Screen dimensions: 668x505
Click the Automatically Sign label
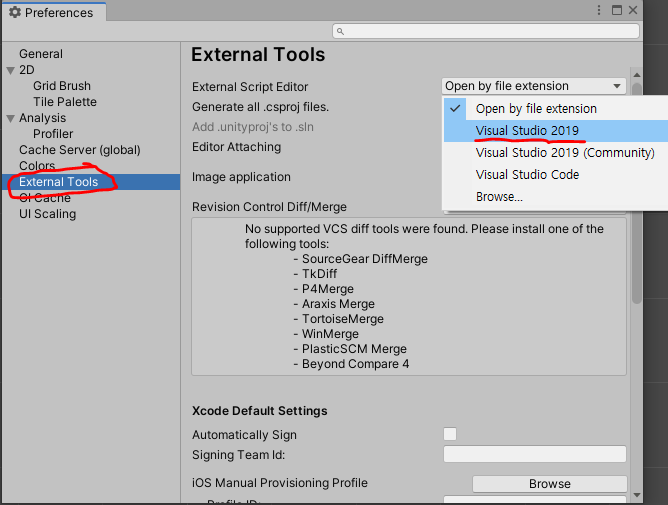(244, 435)
